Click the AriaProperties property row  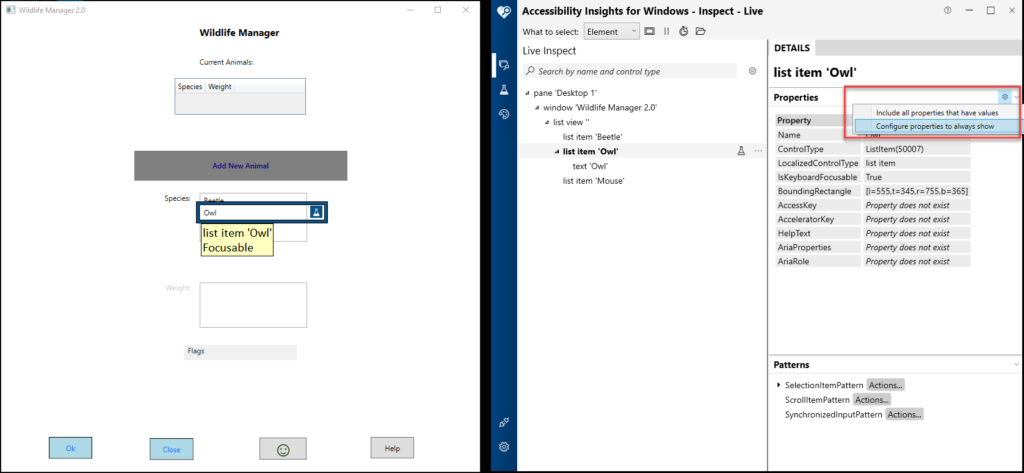pos(872,248)
